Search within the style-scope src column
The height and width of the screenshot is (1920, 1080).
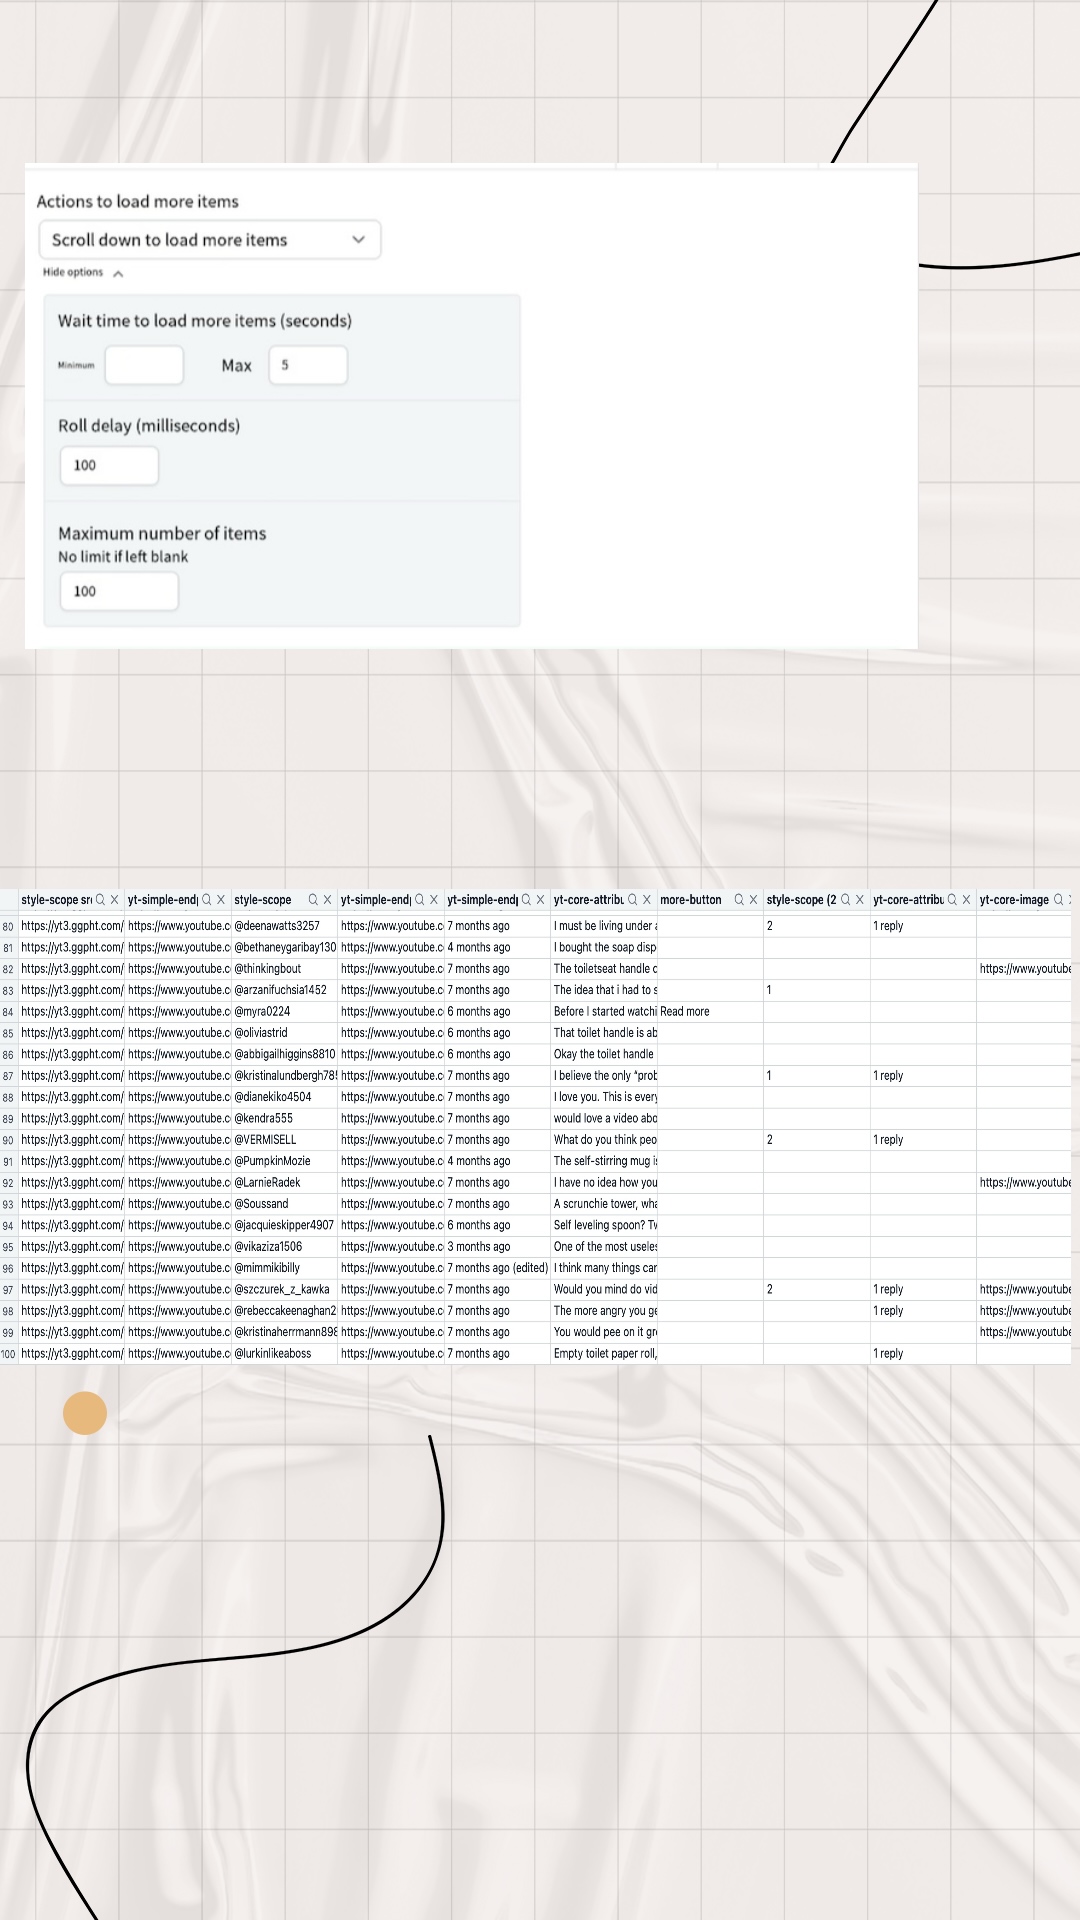(100, 900)
